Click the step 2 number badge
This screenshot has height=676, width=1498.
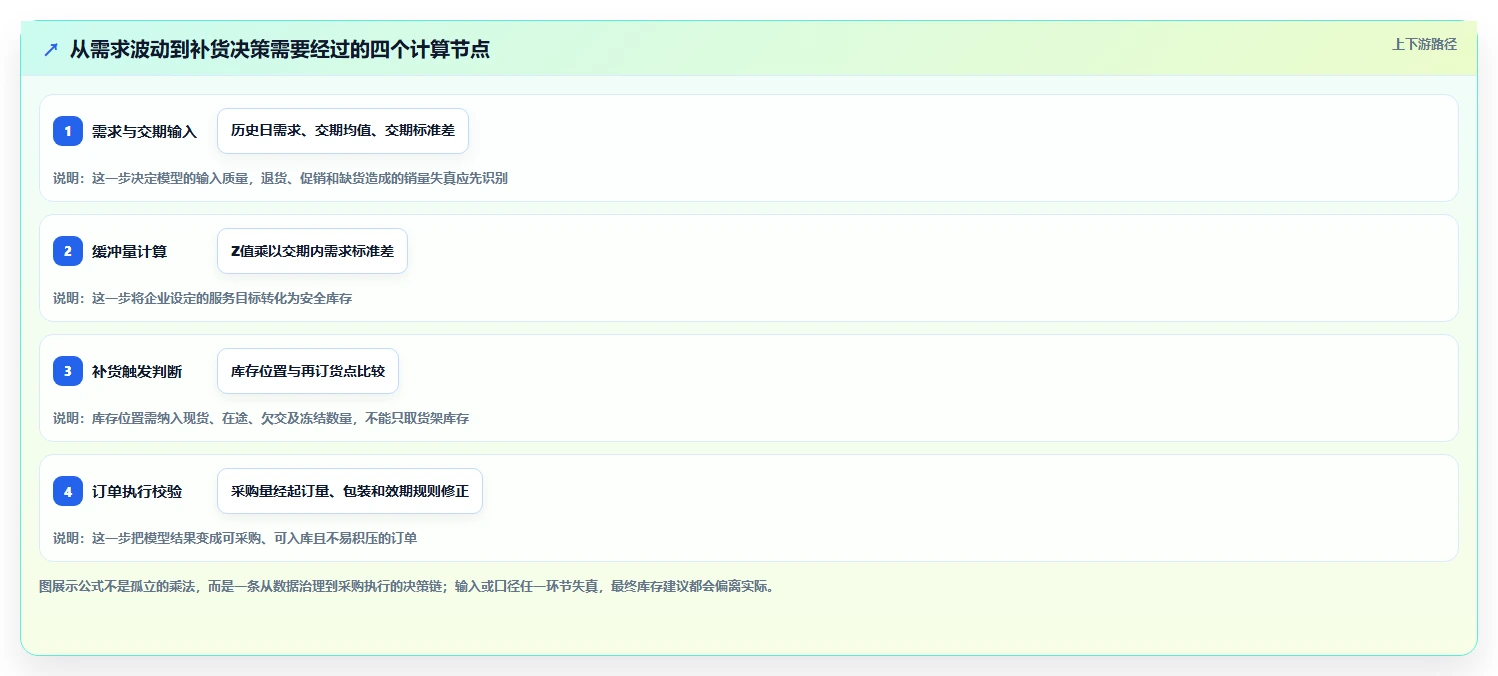(68, 251)
